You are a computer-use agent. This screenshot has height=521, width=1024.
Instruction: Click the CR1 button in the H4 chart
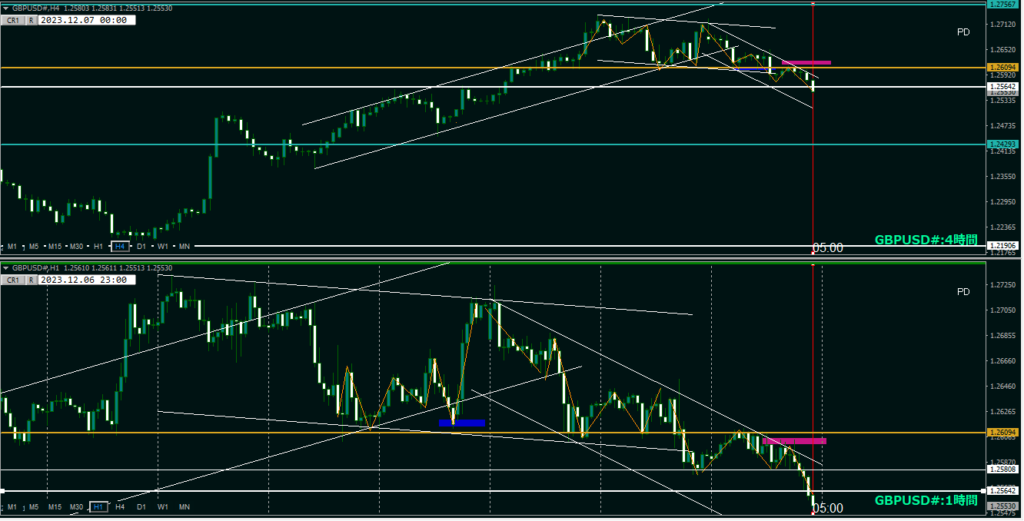point(12,20)
